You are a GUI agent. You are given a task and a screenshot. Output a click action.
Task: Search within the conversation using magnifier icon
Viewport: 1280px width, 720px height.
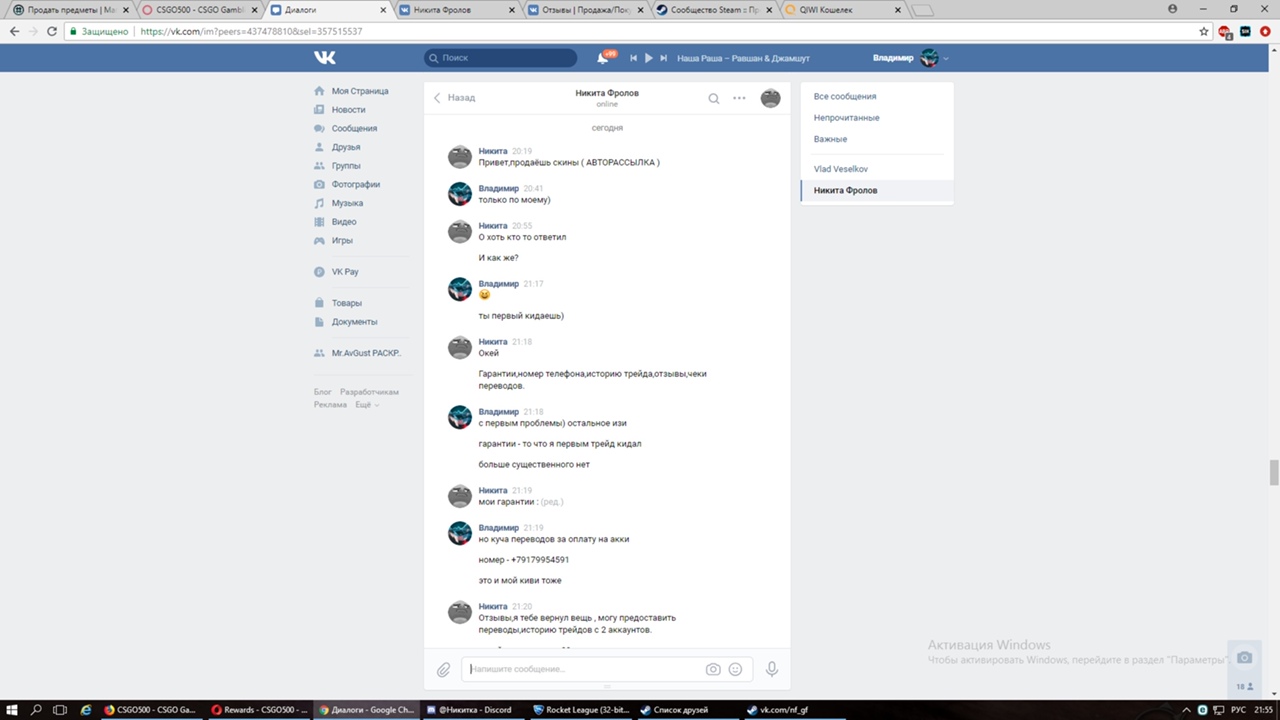coord(714,98)
